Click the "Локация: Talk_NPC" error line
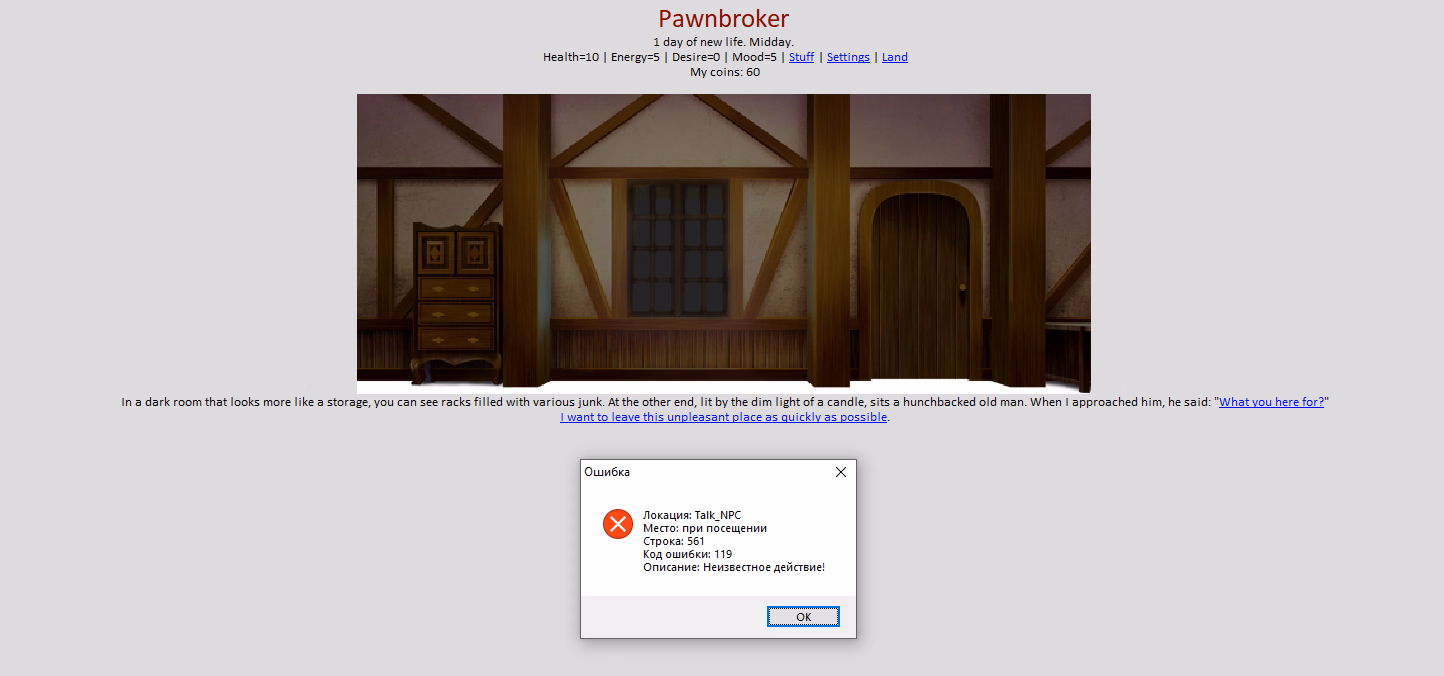This screenshot has height=676, width=1444. [692, 515]
